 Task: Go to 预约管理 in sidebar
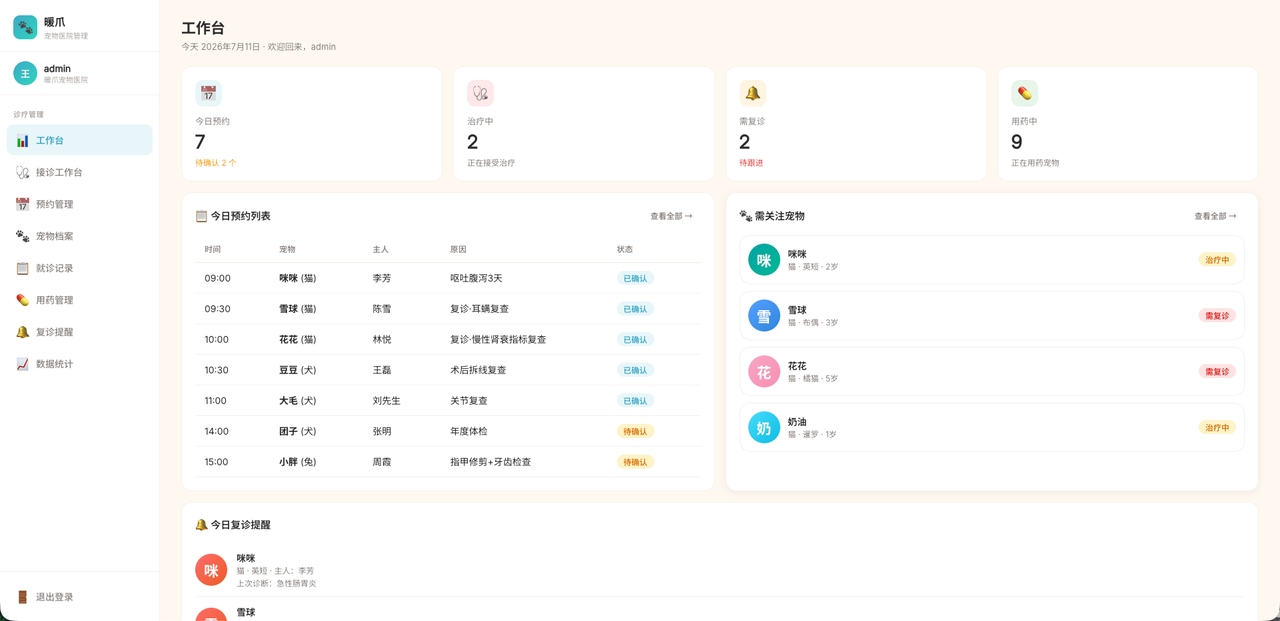(79, 204)
